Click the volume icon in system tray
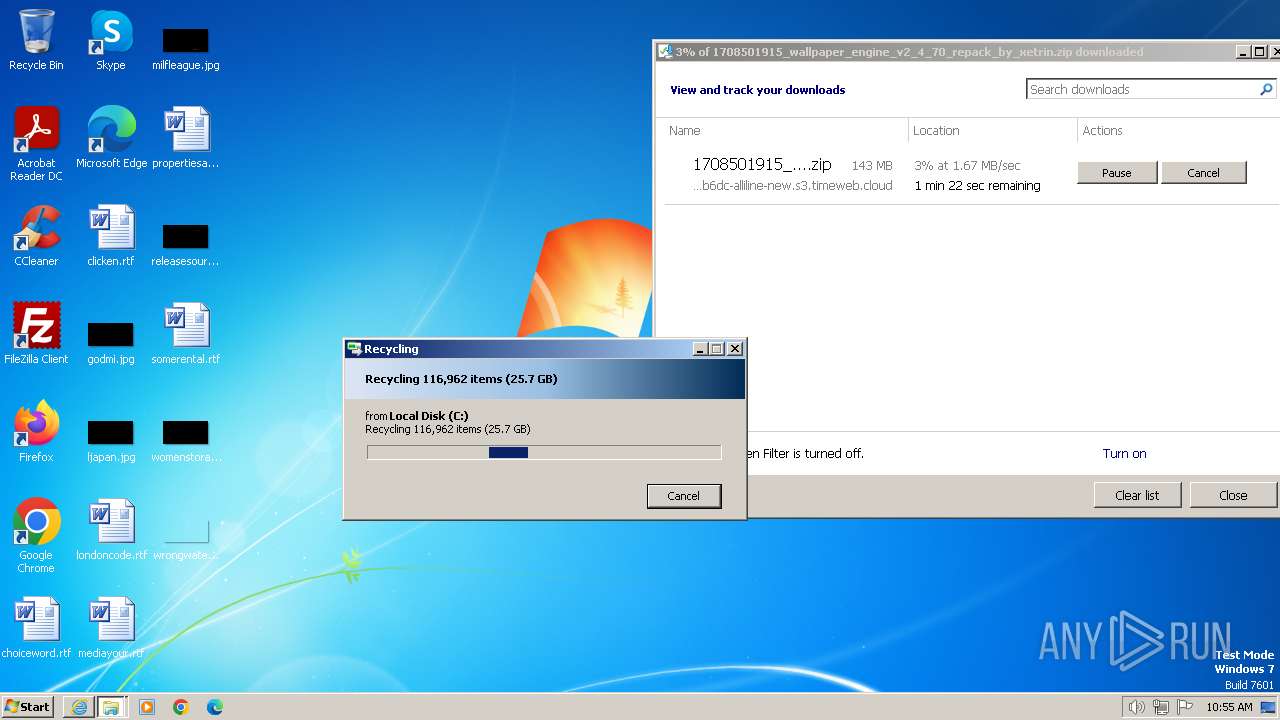 (x=1136, y=707)
